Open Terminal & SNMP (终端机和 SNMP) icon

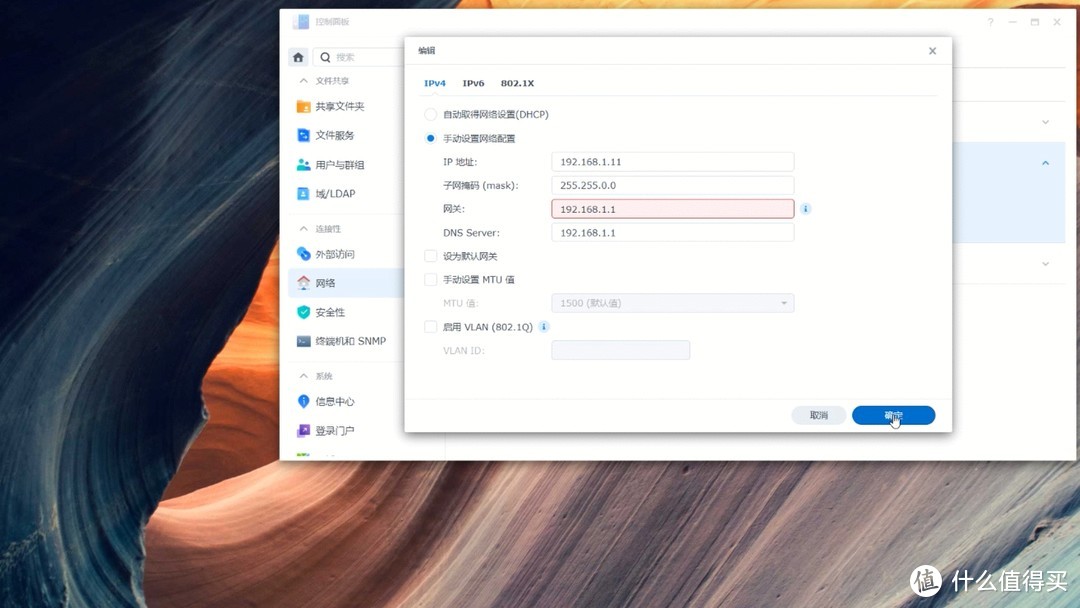(303, 341)
